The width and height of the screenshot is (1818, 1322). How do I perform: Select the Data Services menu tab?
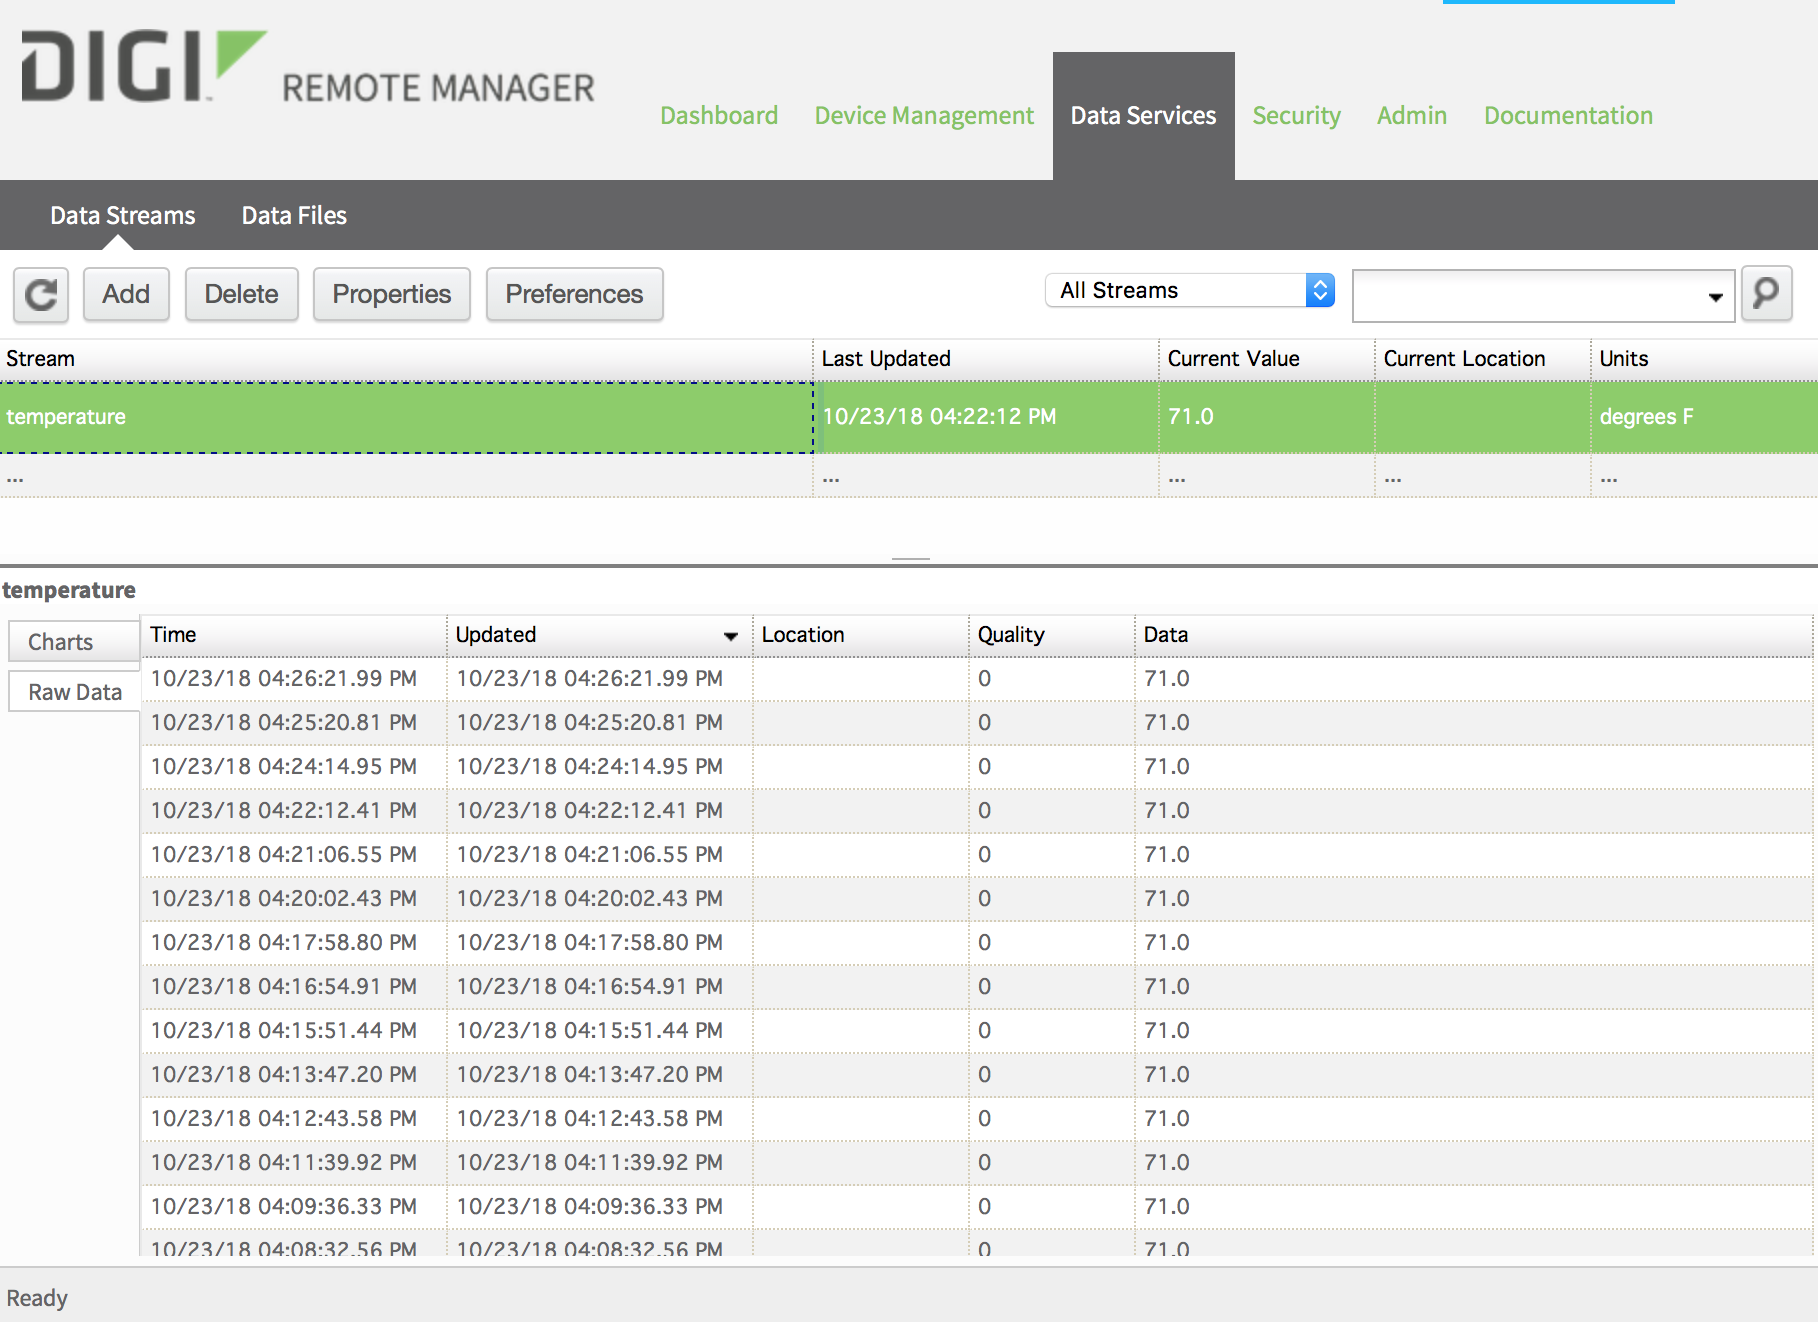(1143, 116)
